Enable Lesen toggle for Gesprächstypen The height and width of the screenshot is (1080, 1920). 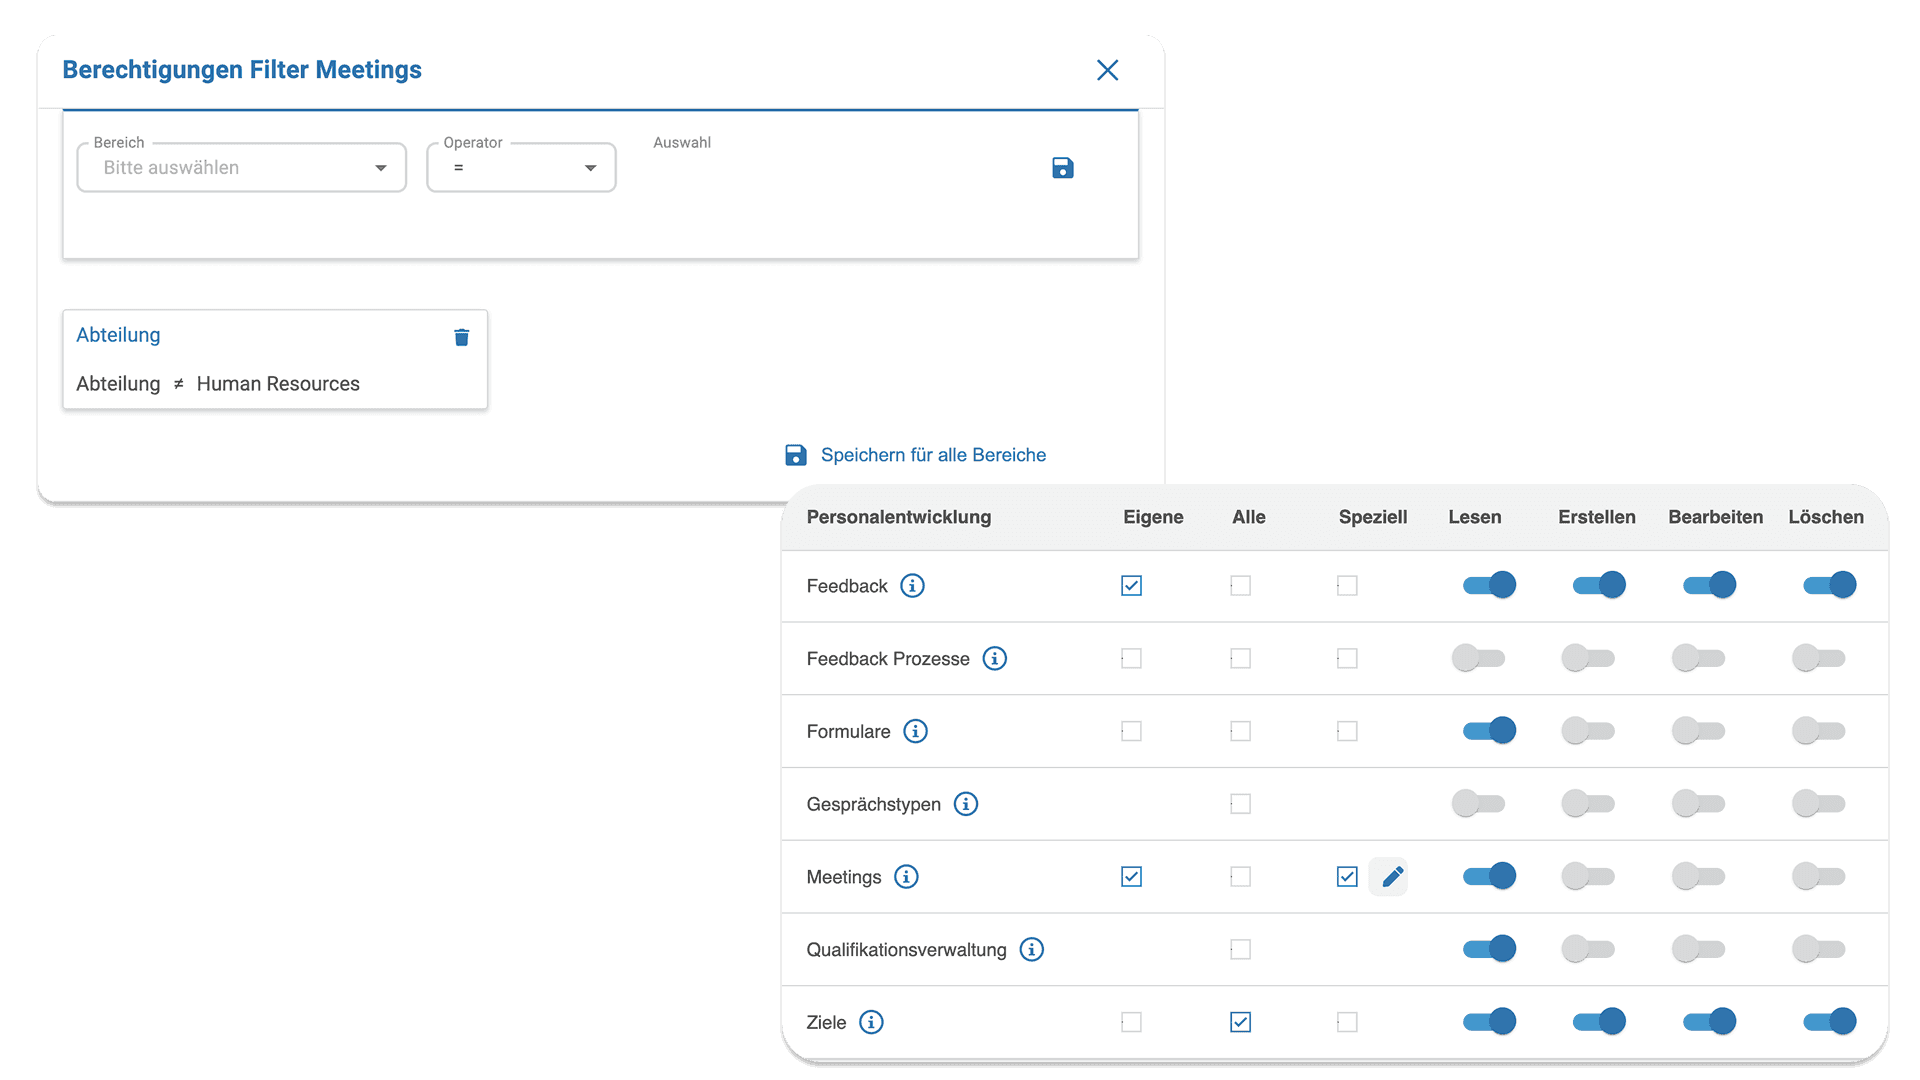[x=1479, y=803]
